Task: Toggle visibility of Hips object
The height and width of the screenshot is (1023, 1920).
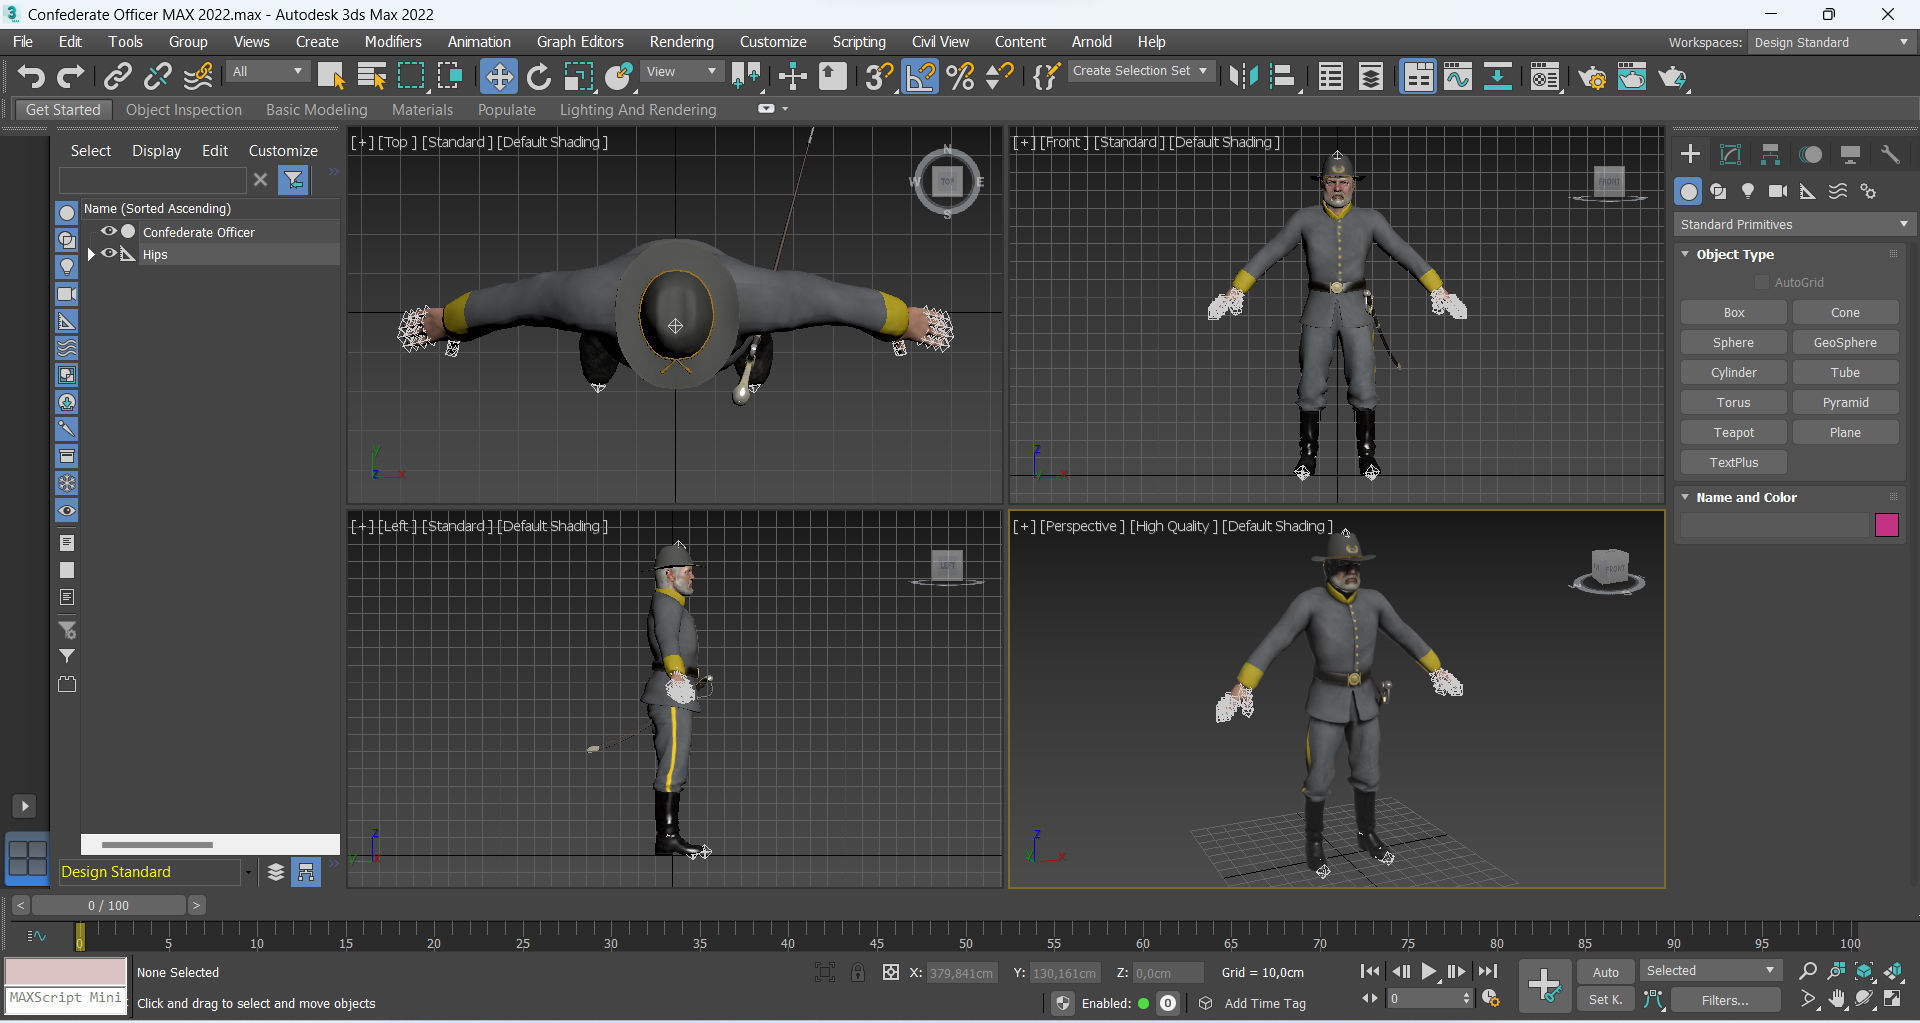Action: 109,254
